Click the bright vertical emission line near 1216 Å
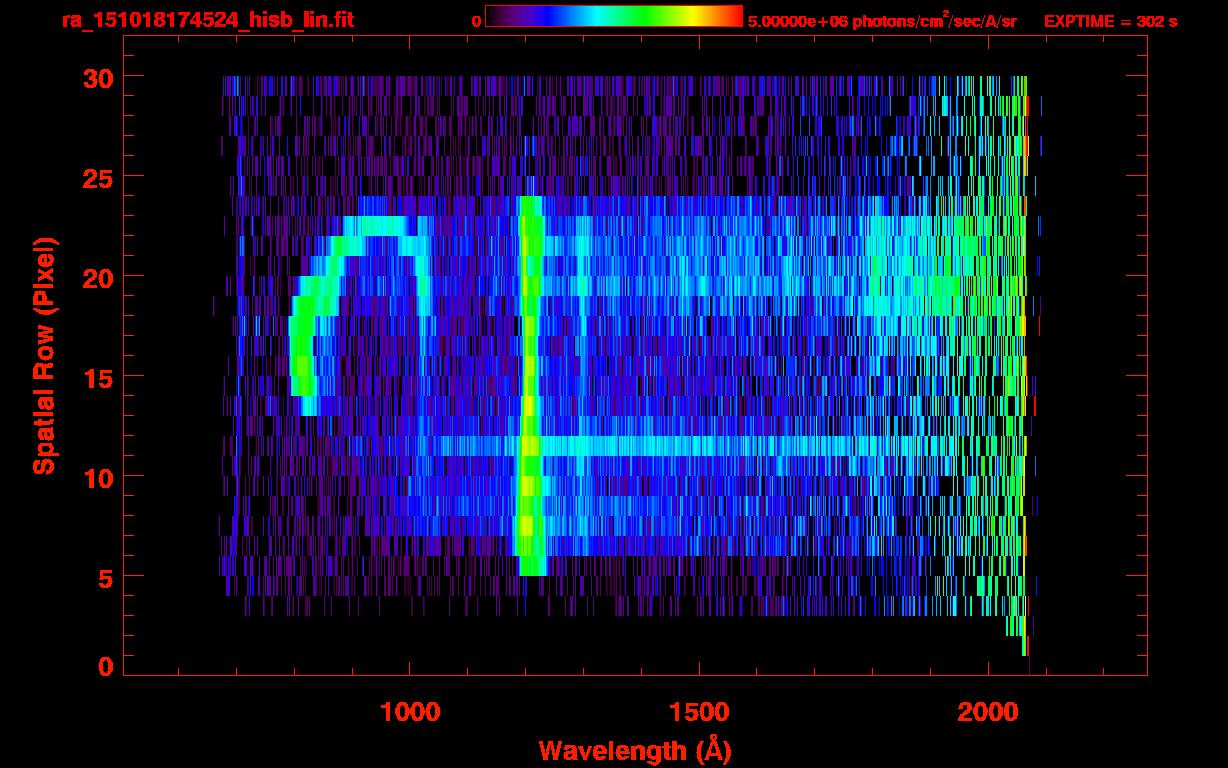The width and height of the screenshot is (1228, 768). 530,386
